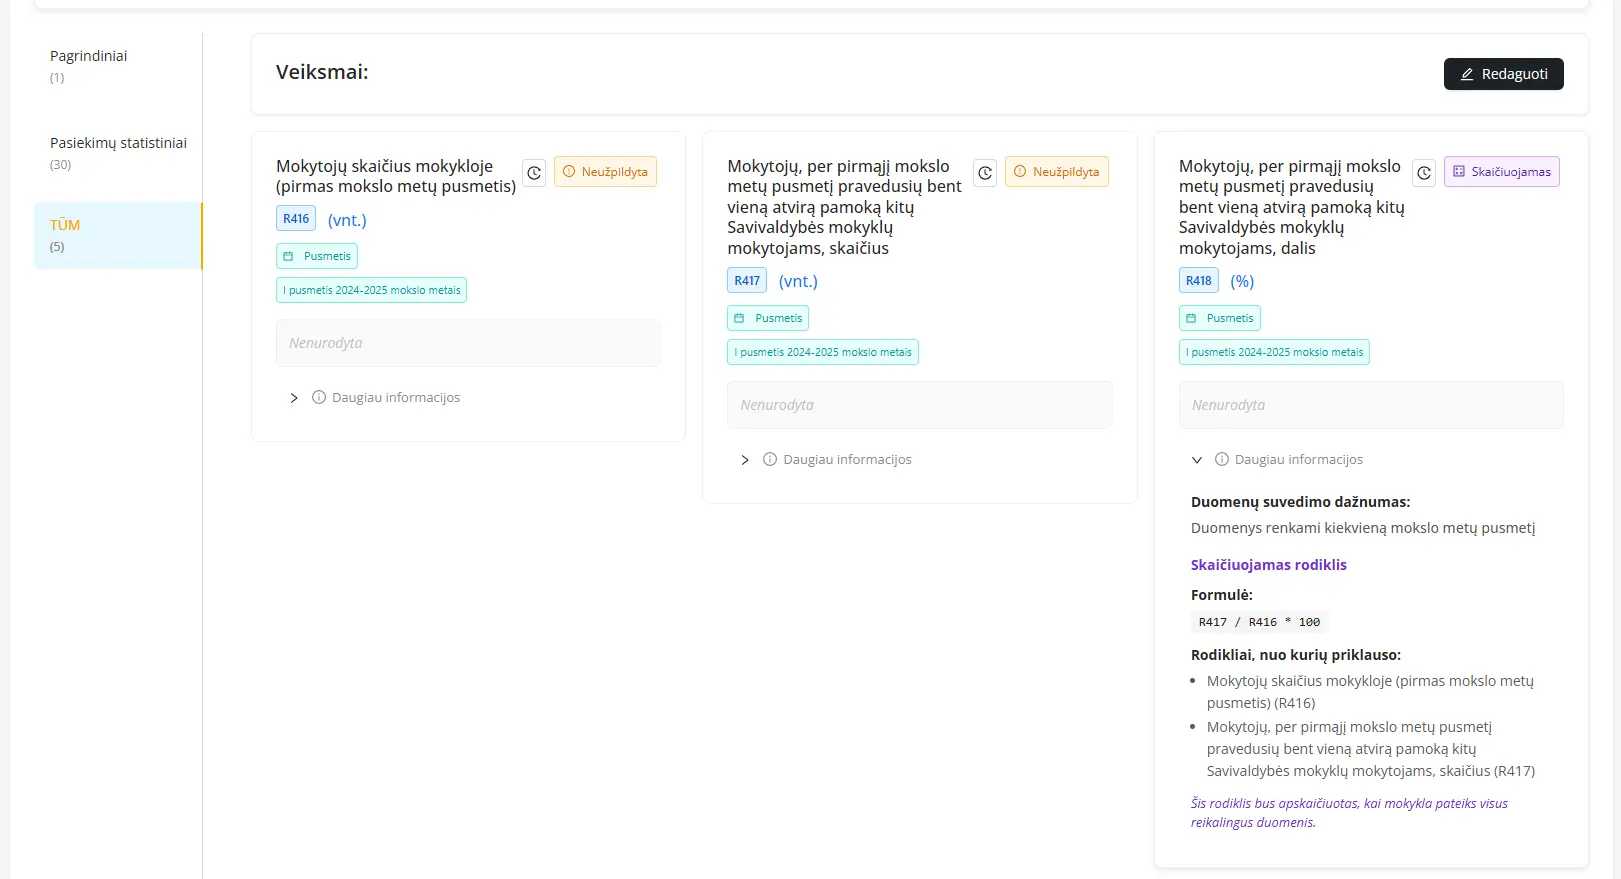Click the R418 indicator code badge
The width and height of the screenshot is (1621, 879).
click(1198, 281)
